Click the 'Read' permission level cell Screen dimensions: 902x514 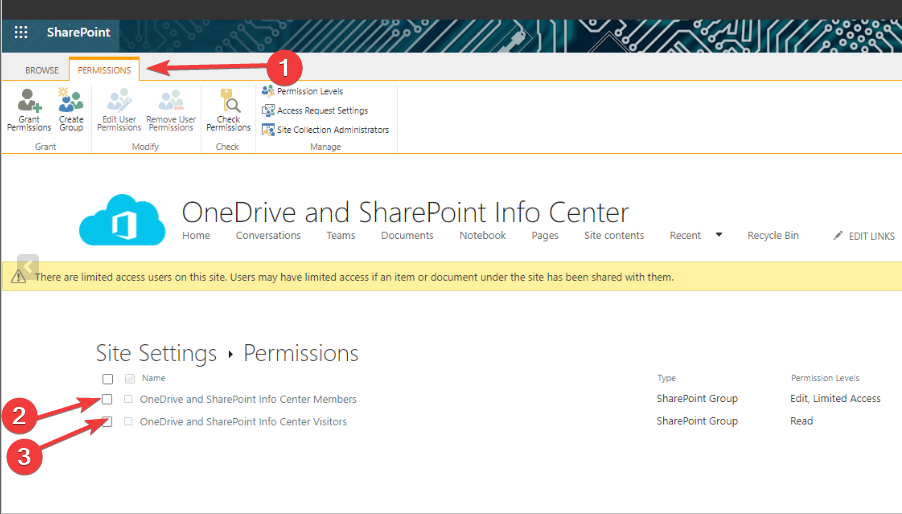(x=801, y=421)
